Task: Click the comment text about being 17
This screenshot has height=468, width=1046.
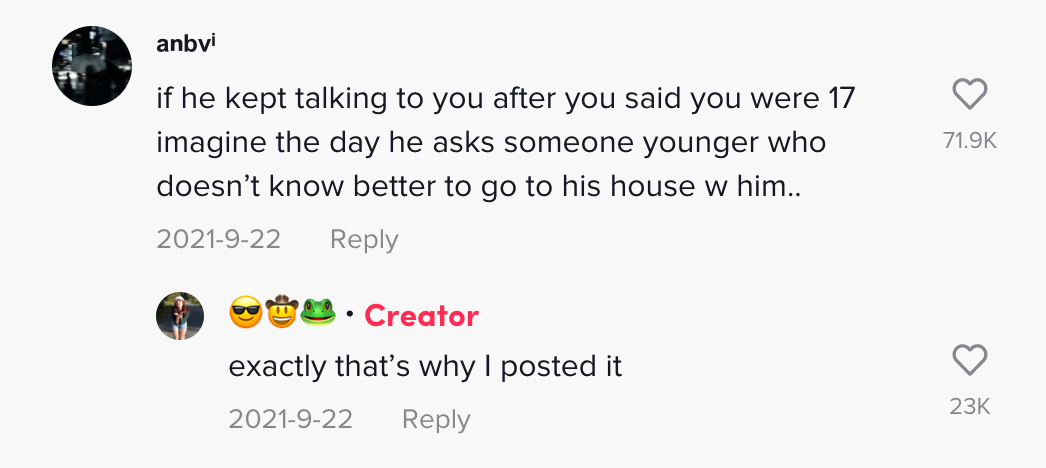Action: (506, 143)
